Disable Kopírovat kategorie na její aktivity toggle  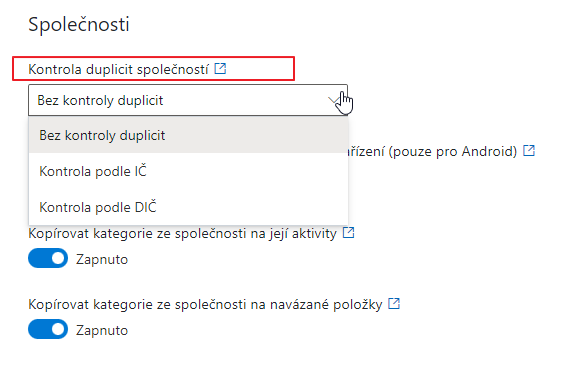[x=48, y=258]
